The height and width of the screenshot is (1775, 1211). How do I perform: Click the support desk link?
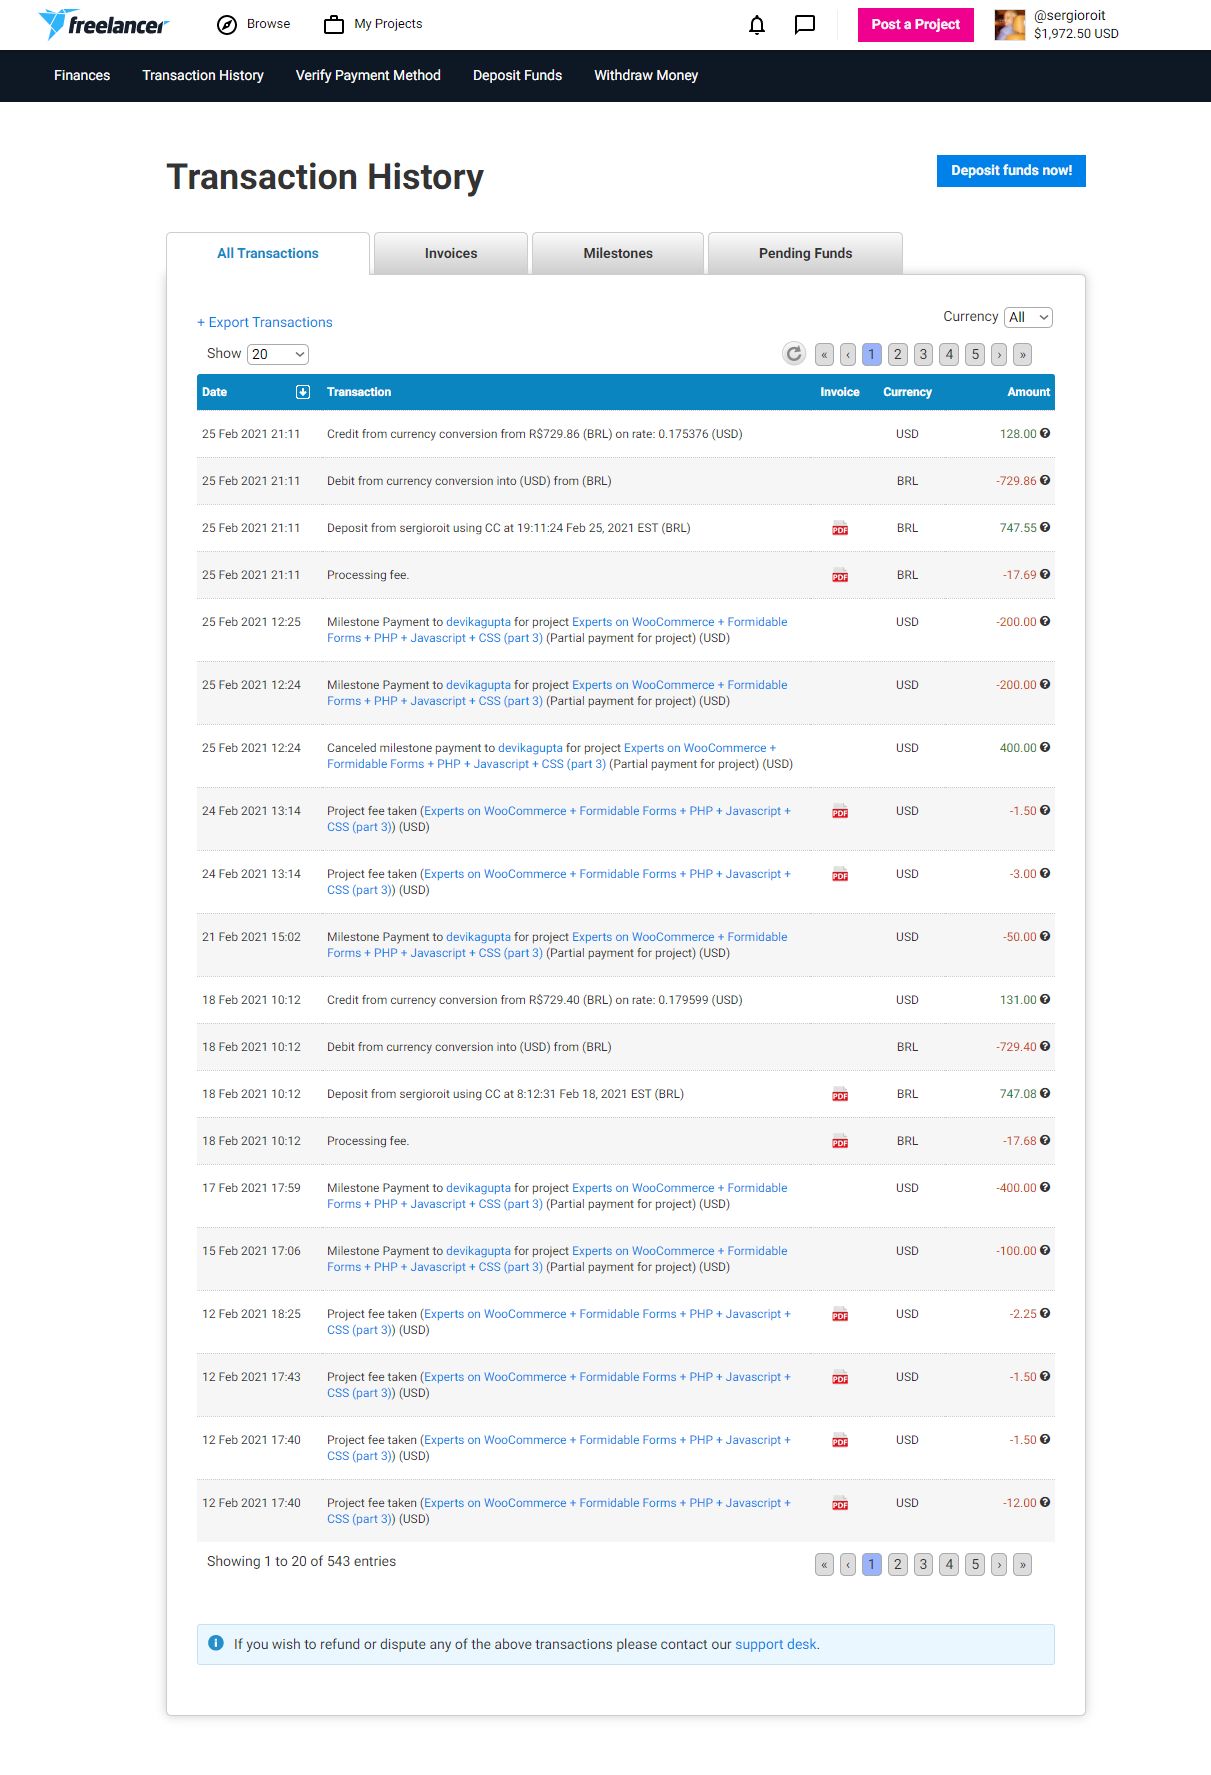click(x=776, y=1644)
